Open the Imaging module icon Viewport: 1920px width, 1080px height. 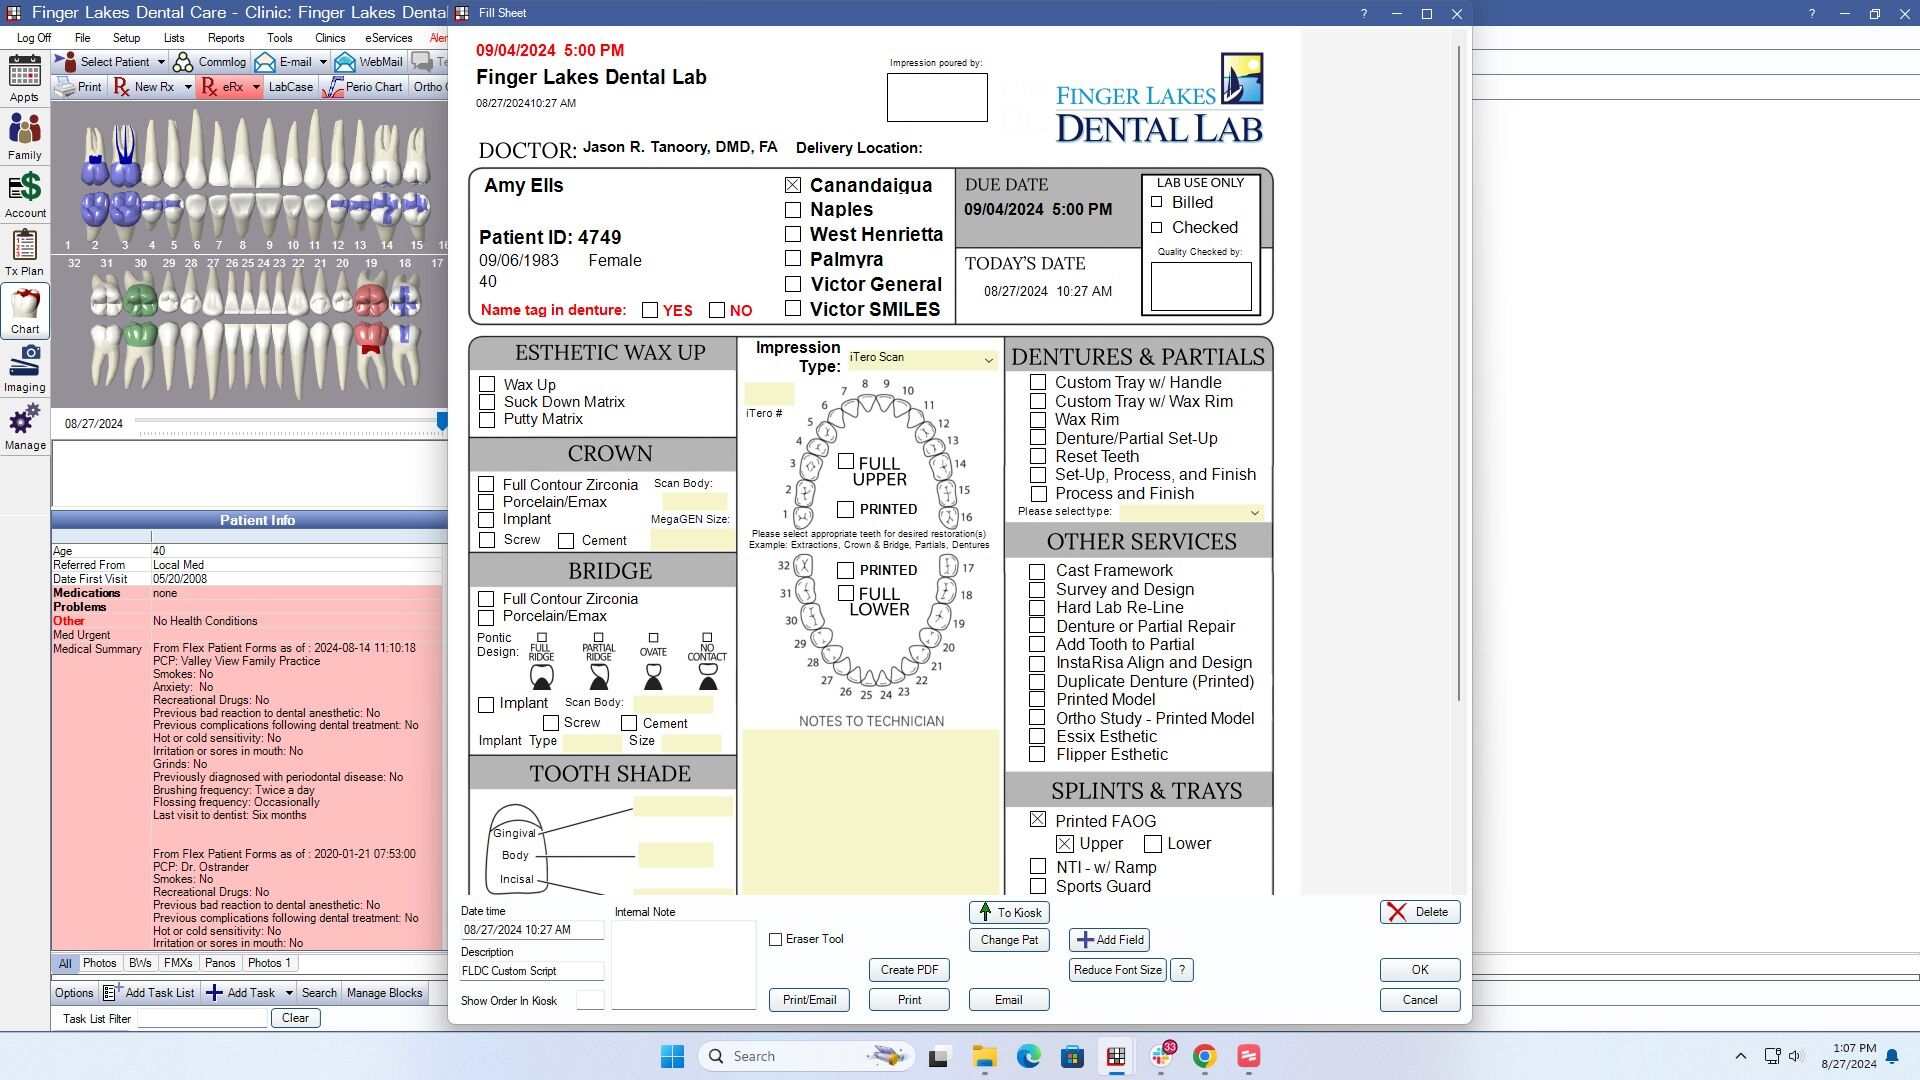pos(25,369)
